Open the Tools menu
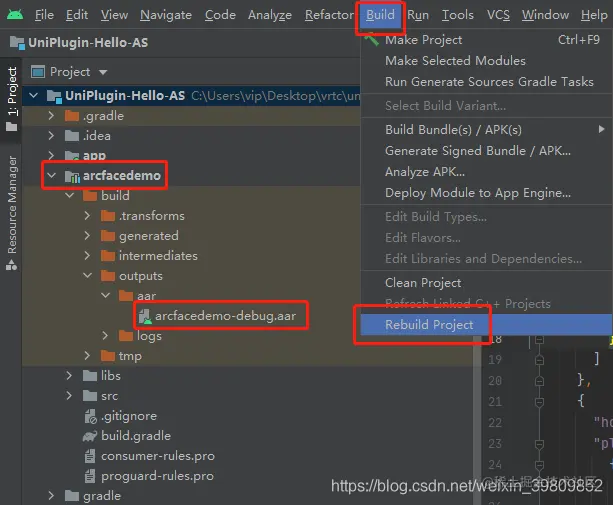This screenshot has height=505, width=613. click(x=457, y=15)
